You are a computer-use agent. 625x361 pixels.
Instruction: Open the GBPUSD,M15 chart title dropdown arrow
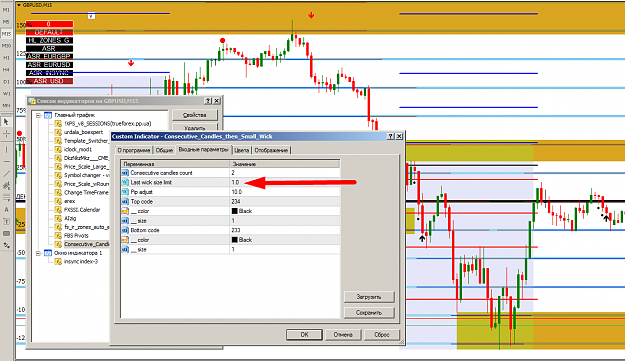[19, 5]
